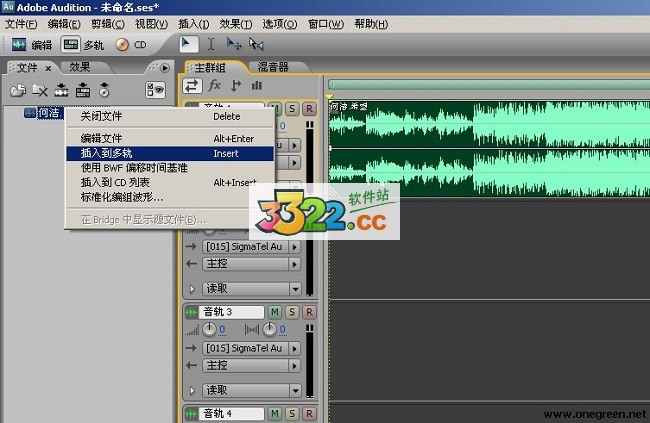The image size is (650, 423).
Task: Show Effects fx controls in Main panel
Action: coord(214,85)
